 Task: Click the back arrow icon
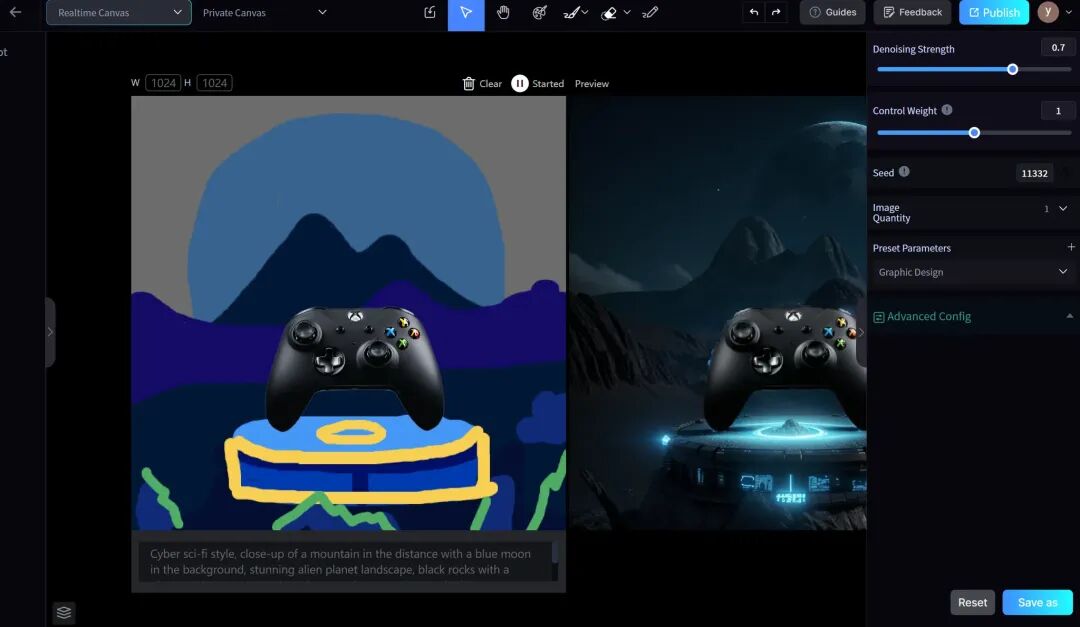click(15, 12)
